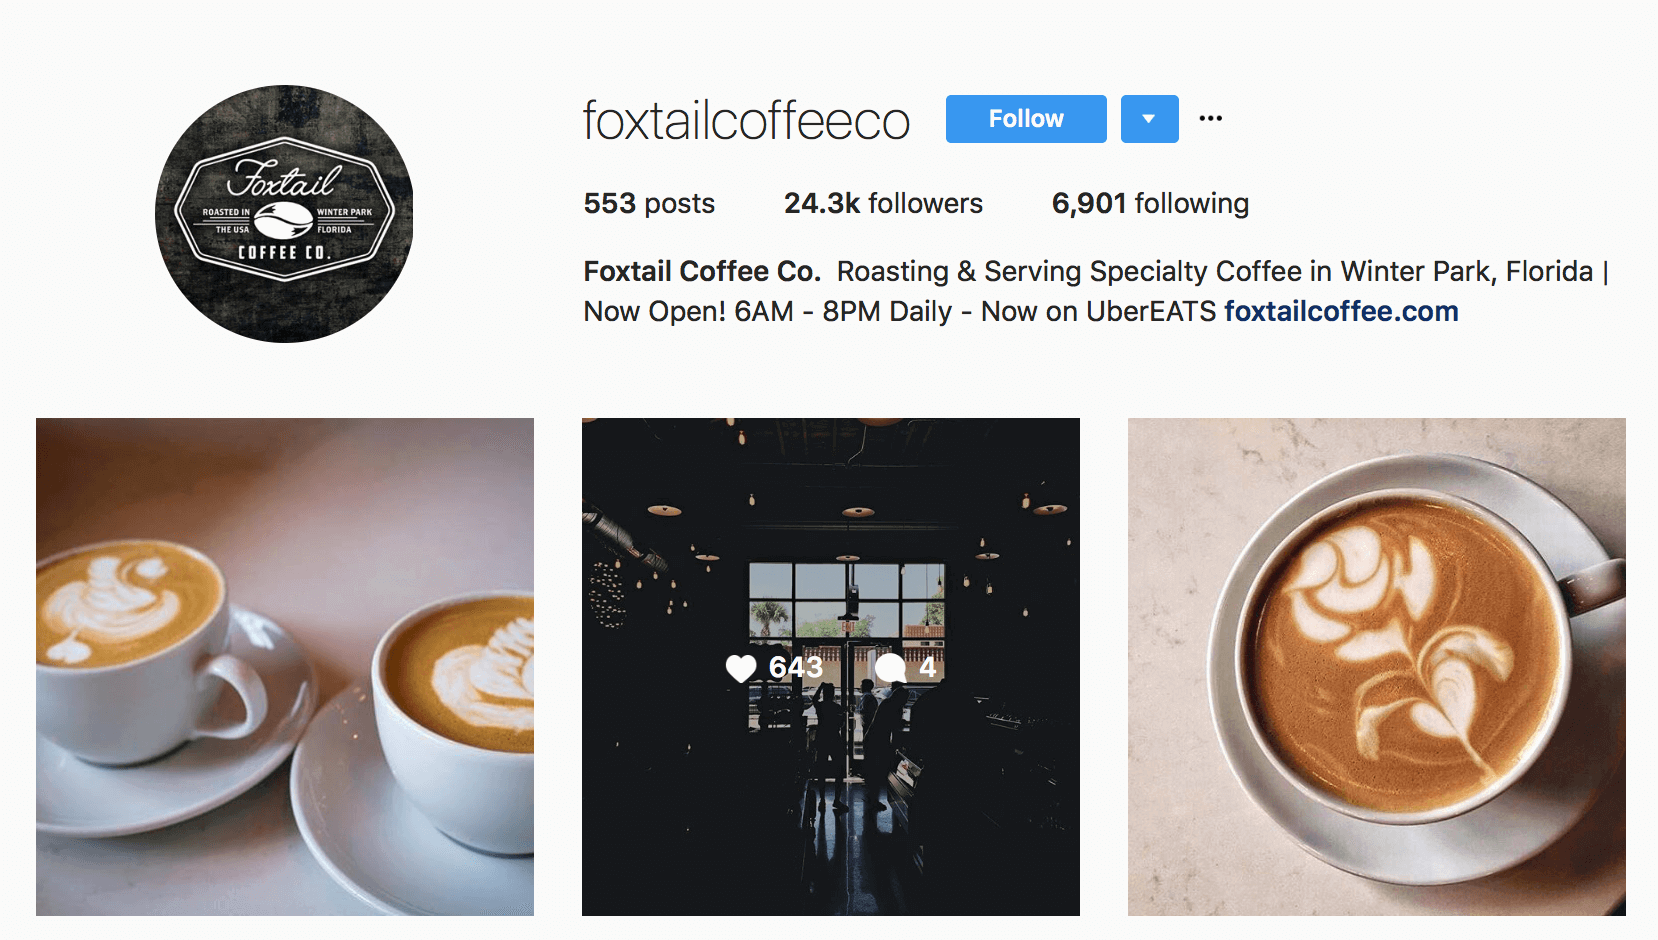1658x940 pixels.
Task: Click the foxtailcoffeeco username heading
Action: pos(746,121)
